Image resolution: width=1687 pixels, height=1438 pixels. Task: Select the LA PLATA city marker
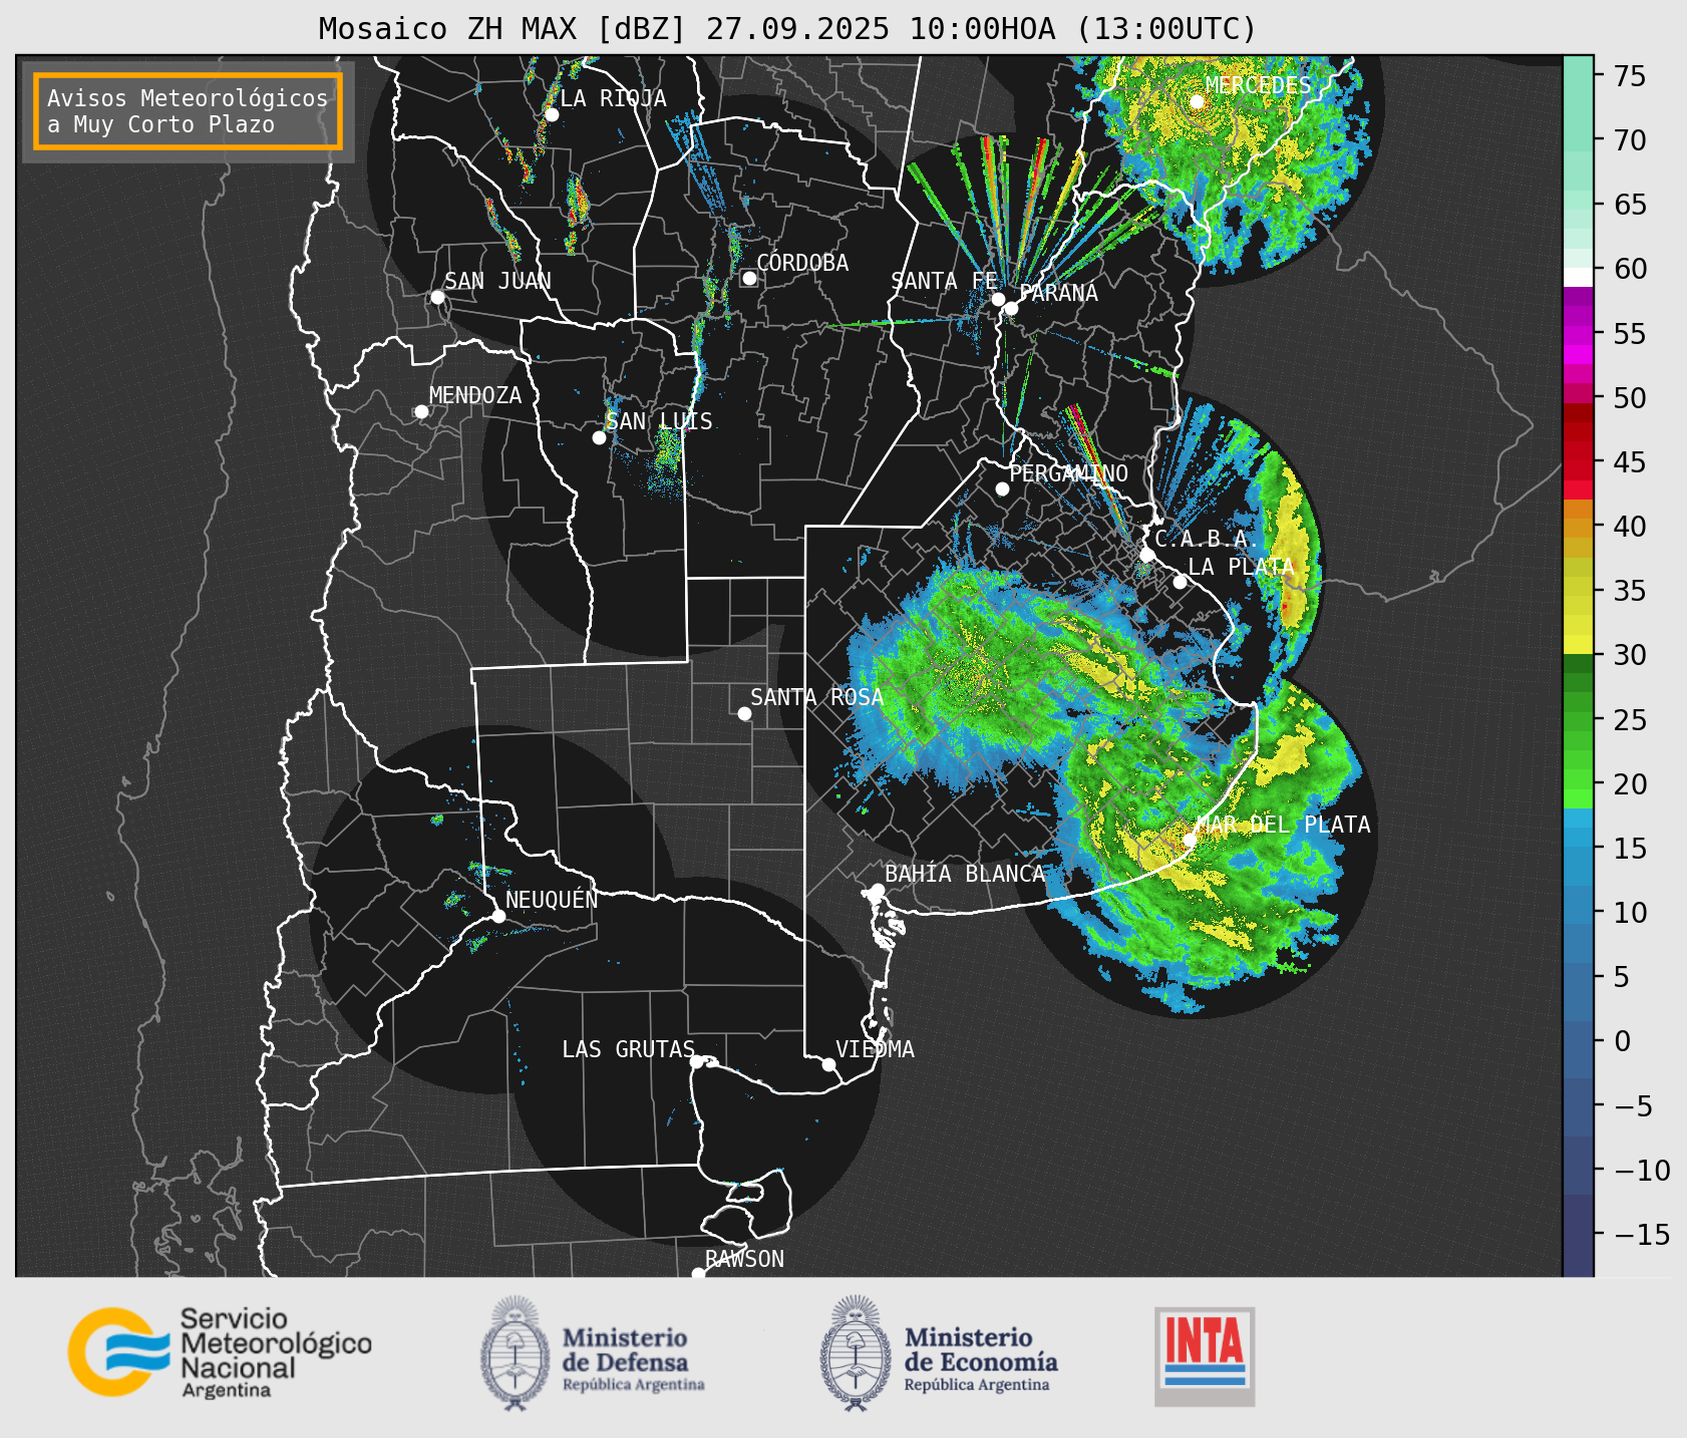(x=1180, y=582)
